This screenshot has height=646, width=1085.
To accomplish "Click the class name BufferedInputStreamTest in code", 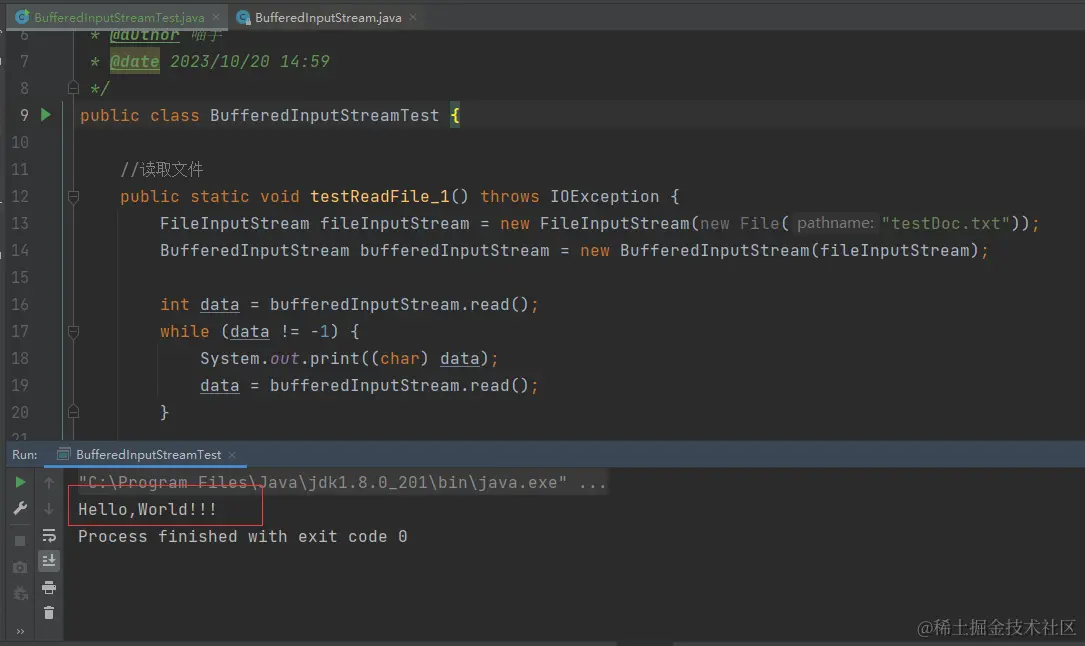I will (x=325, y=116).
